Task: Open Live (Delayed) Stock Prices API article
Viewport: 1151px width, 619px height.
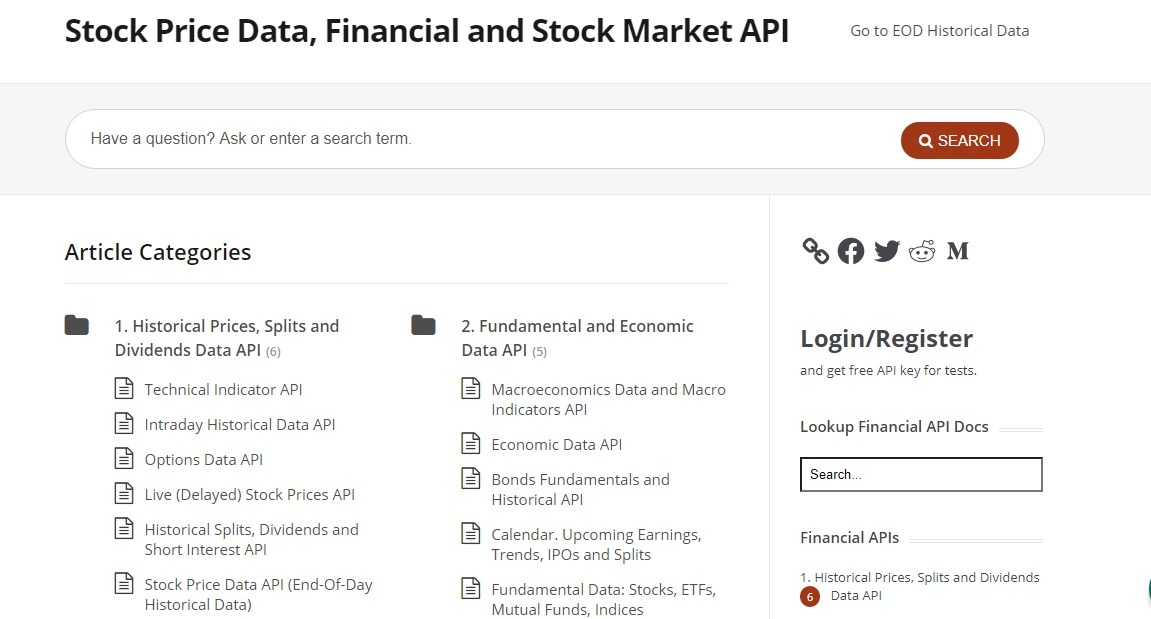Action: (250, 494)
